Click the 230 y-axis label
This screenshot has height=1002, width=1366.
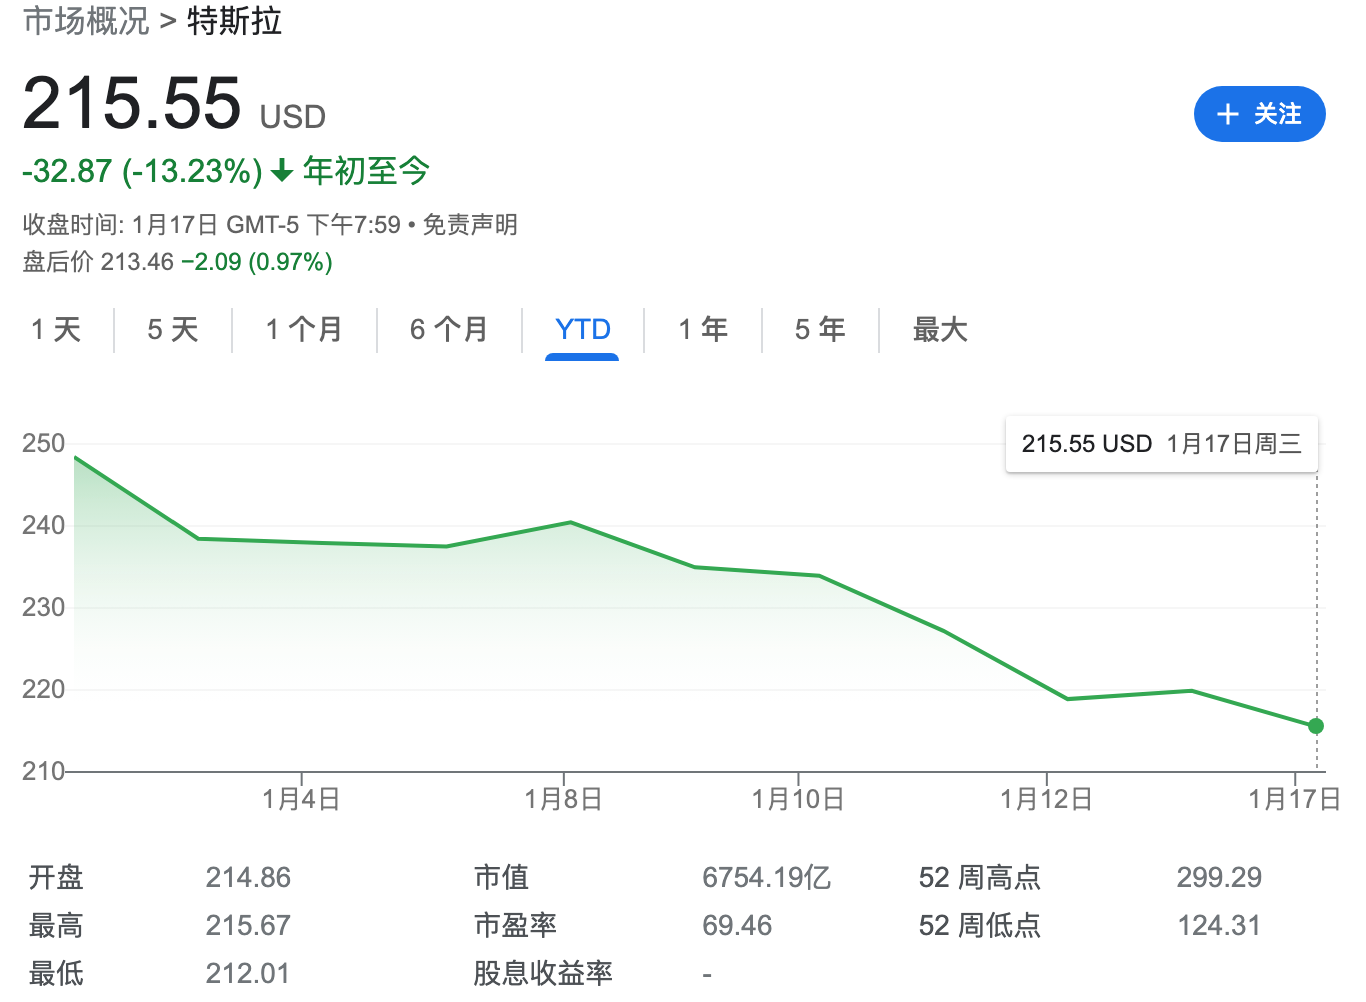click(x=43, y=608)
